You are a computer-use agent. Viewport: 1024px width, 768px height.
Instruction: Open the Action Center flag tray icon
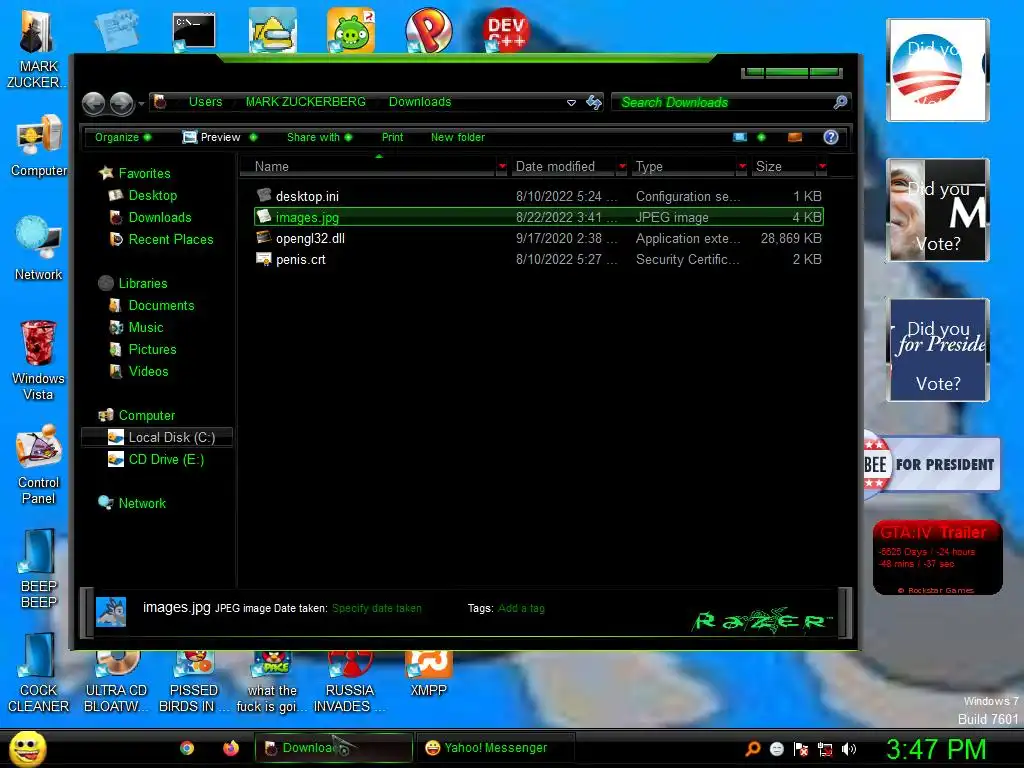pos(801,749)
